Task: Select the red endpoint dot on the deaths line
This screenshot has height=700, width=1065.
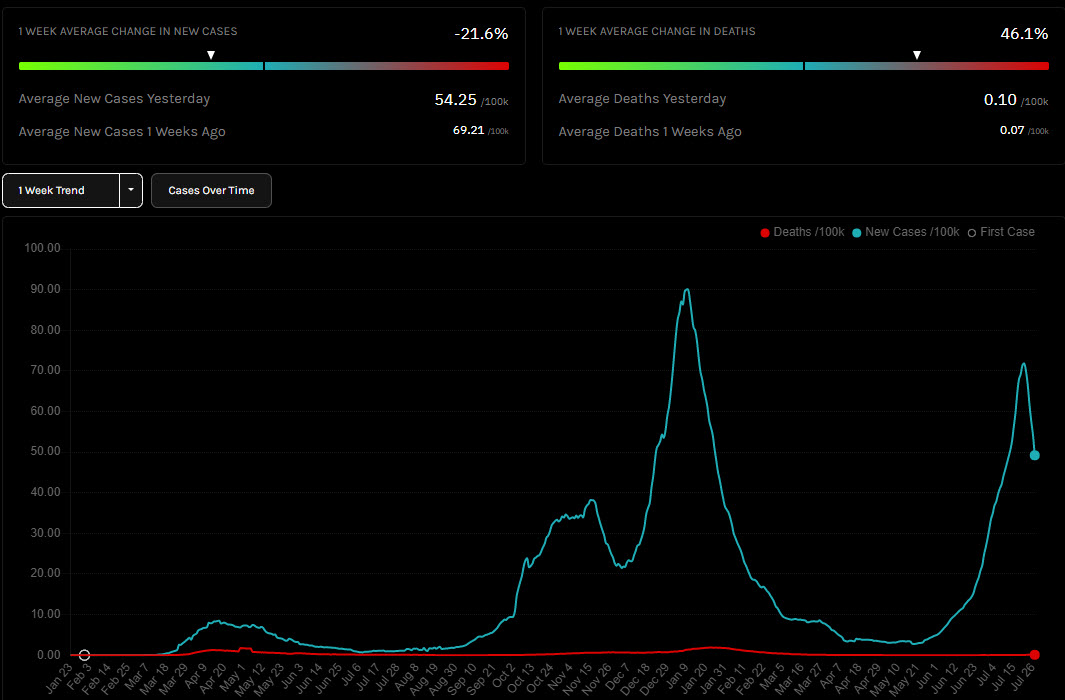Action: (1035, 655)
